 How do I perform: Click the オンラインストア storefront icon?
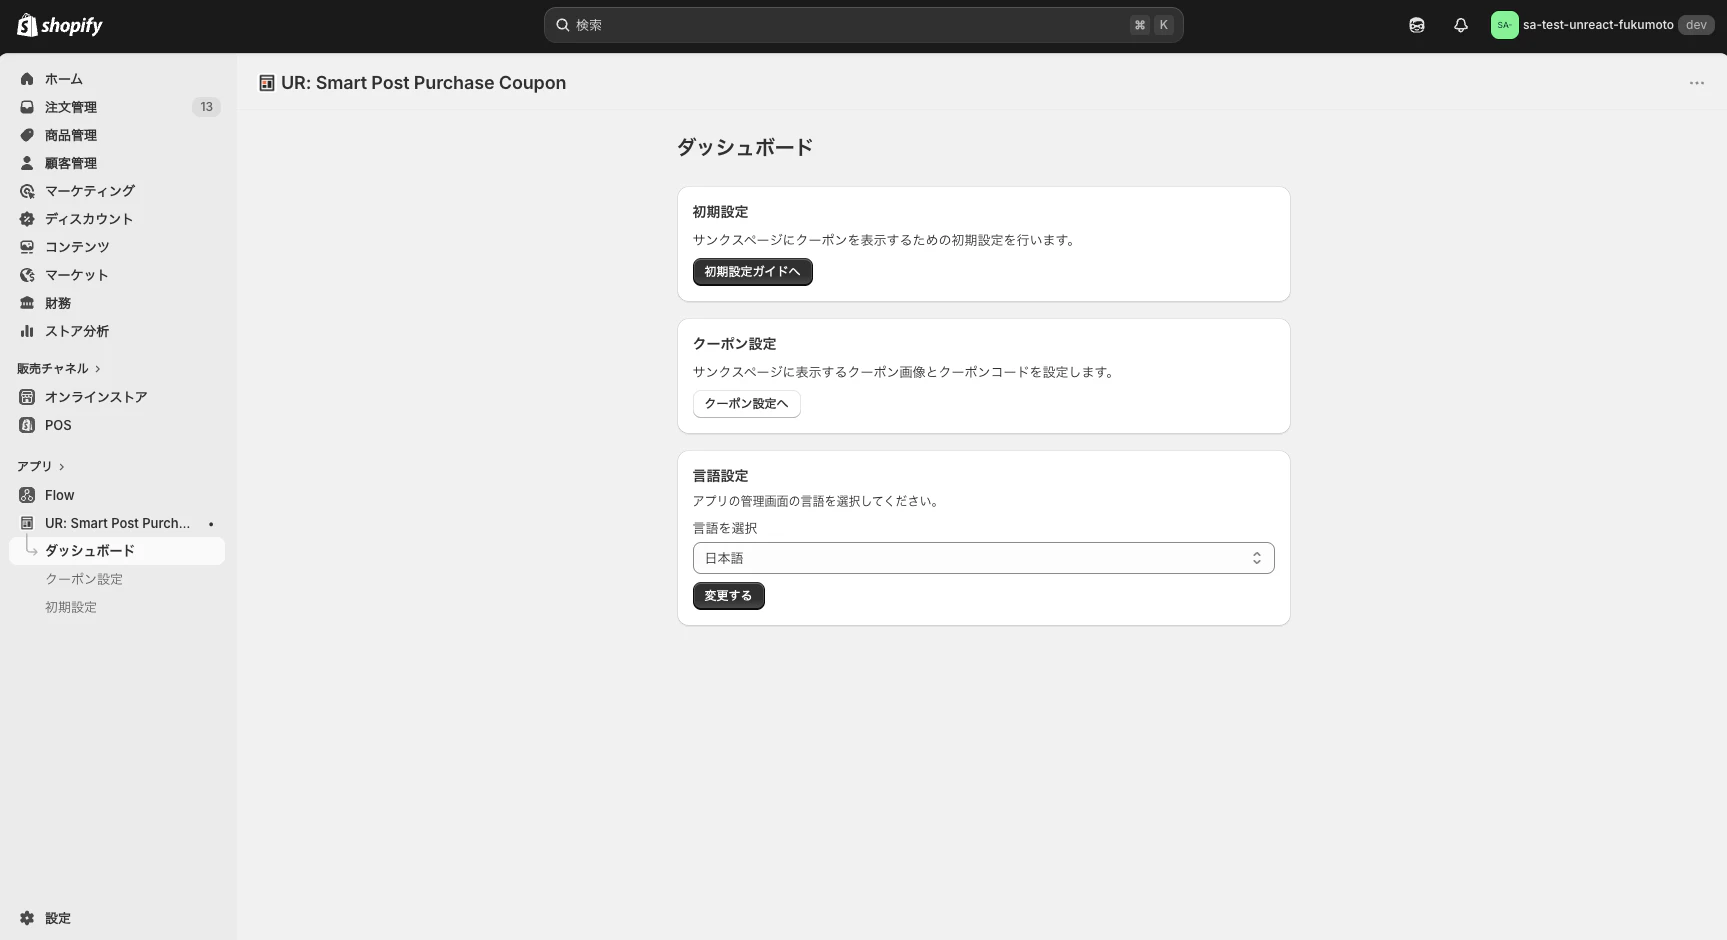[x=27, y=397]
